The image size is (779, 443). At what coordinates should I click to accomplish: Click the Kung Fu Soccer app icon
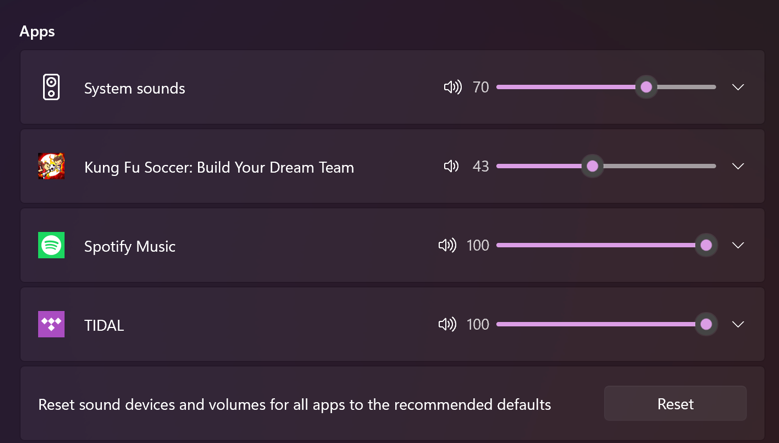(x=51, y=166)
